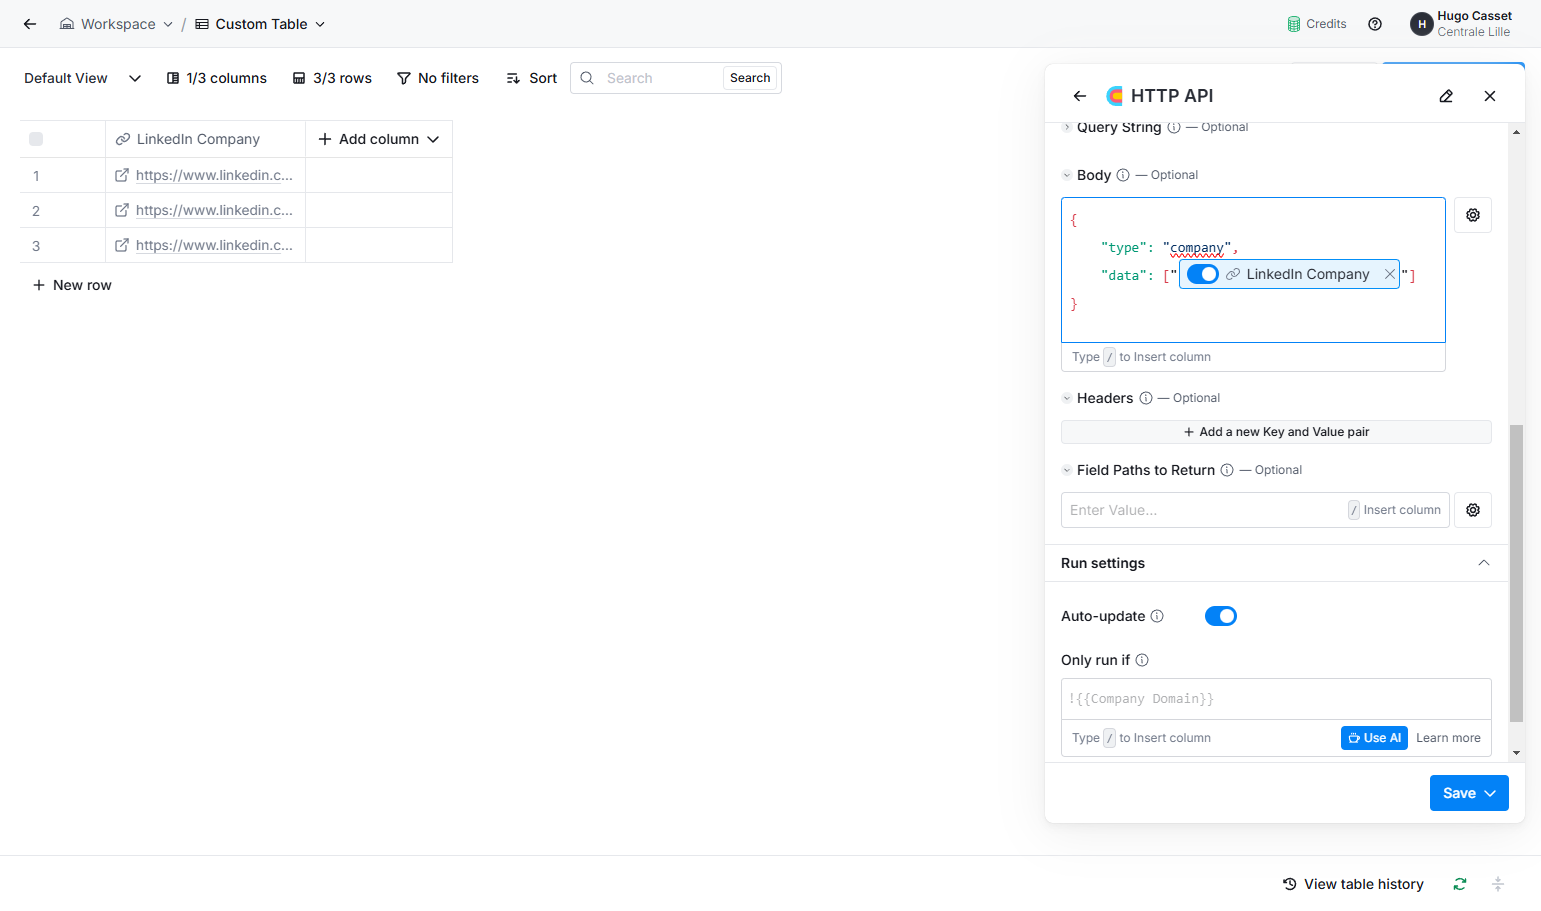Viewport: 1541px width, 911px height.
Task: Click View table history
Action: (x=1353, y=884)
